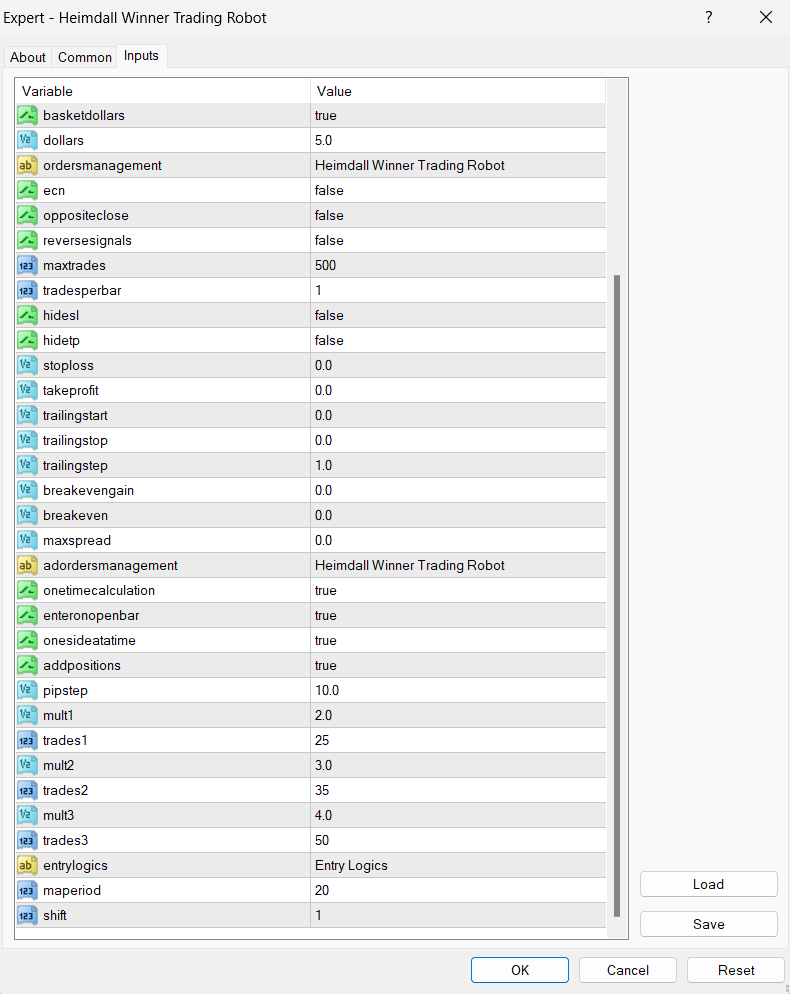Select the reversesignals value false
This screenshot has width=790, height=994.
tap(458, 240)
